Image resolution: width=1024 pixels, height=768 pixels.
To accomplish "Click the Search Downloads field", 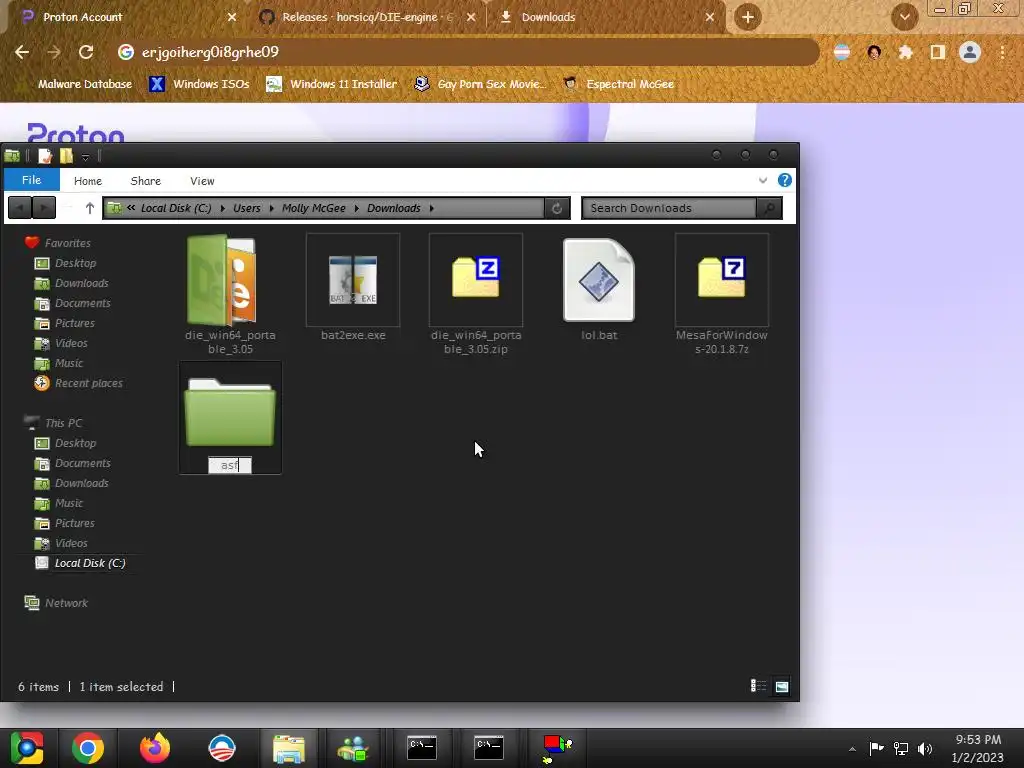I will click(x=669, y=208).
